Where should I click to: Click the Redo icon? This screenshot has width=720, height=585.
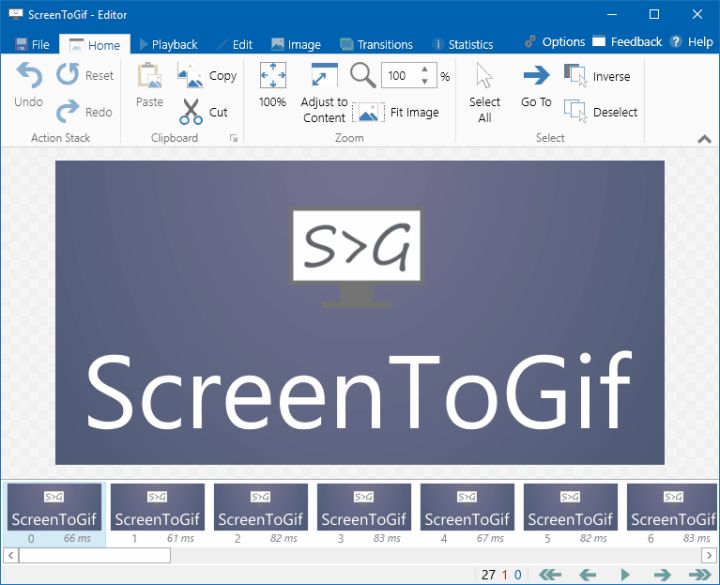click(68, 112)
